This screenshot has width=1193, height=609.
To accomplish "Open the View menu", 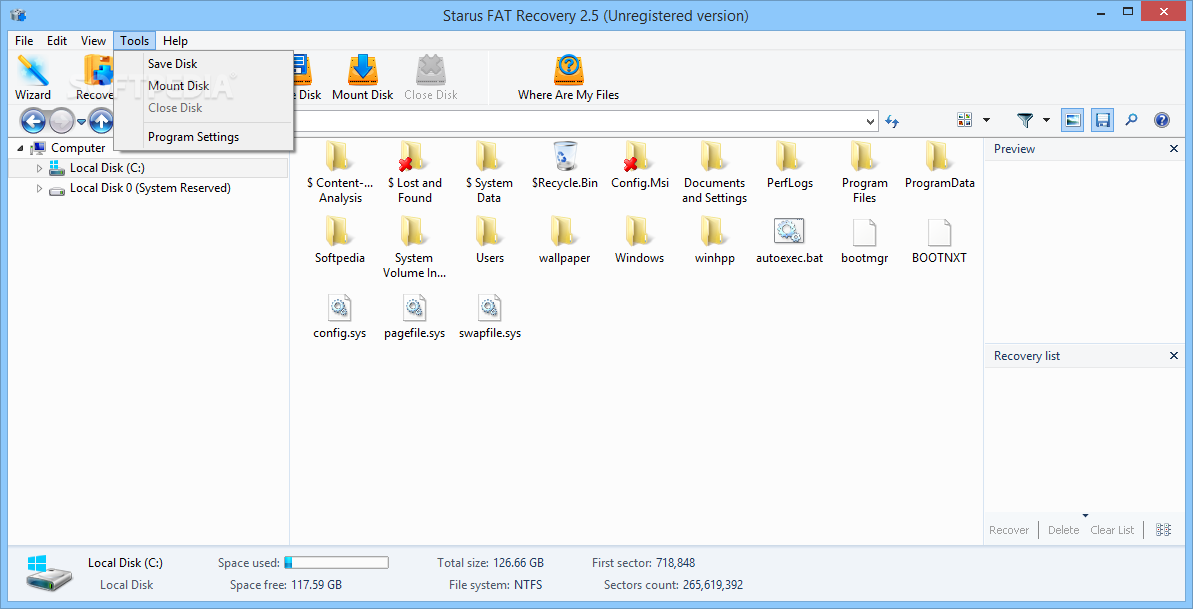I will pos(94,41).
